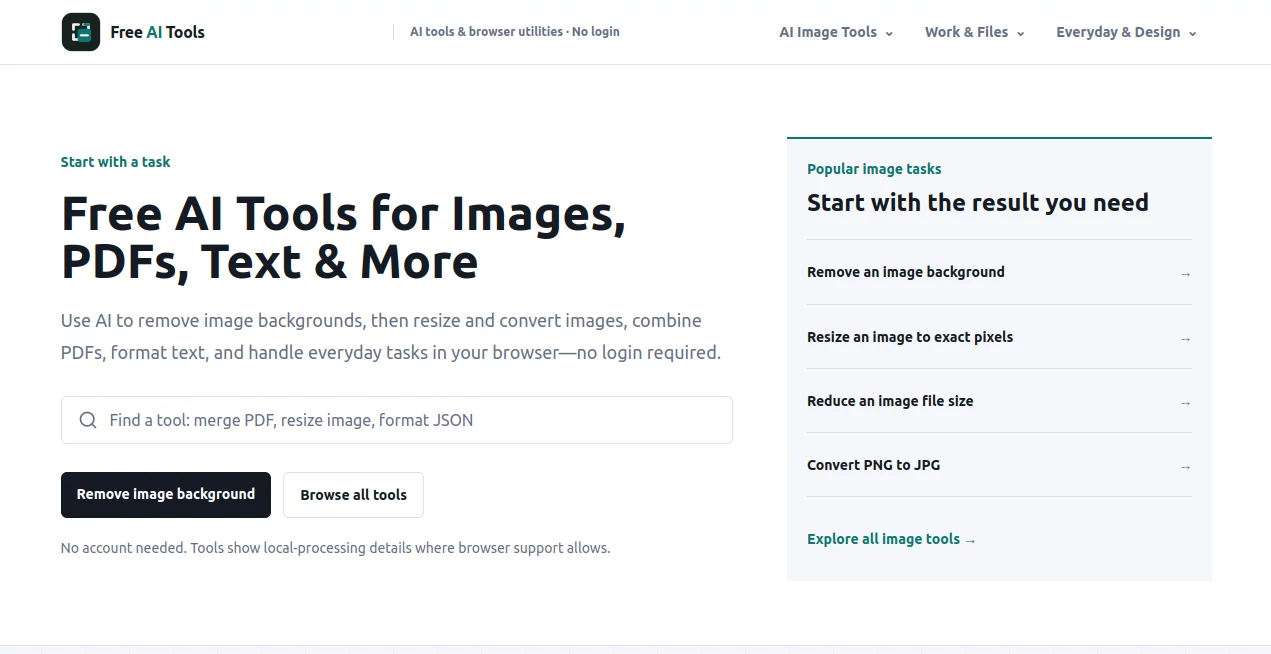Go to Free AI Tools home link
1271x654 pixels.
133,32
